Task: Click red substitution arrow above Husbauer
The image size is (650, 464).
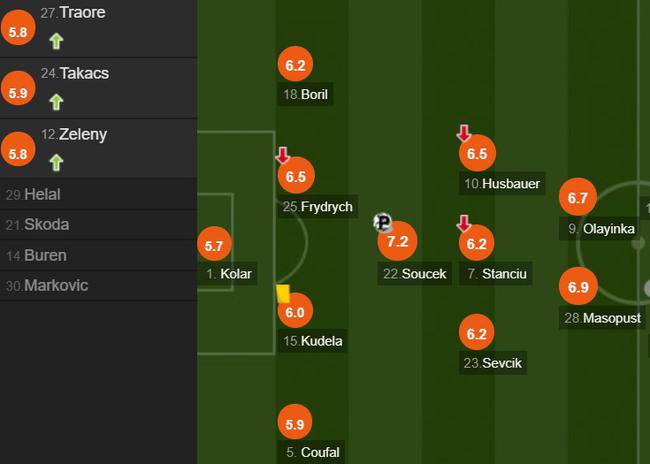Action: [464, 134]
